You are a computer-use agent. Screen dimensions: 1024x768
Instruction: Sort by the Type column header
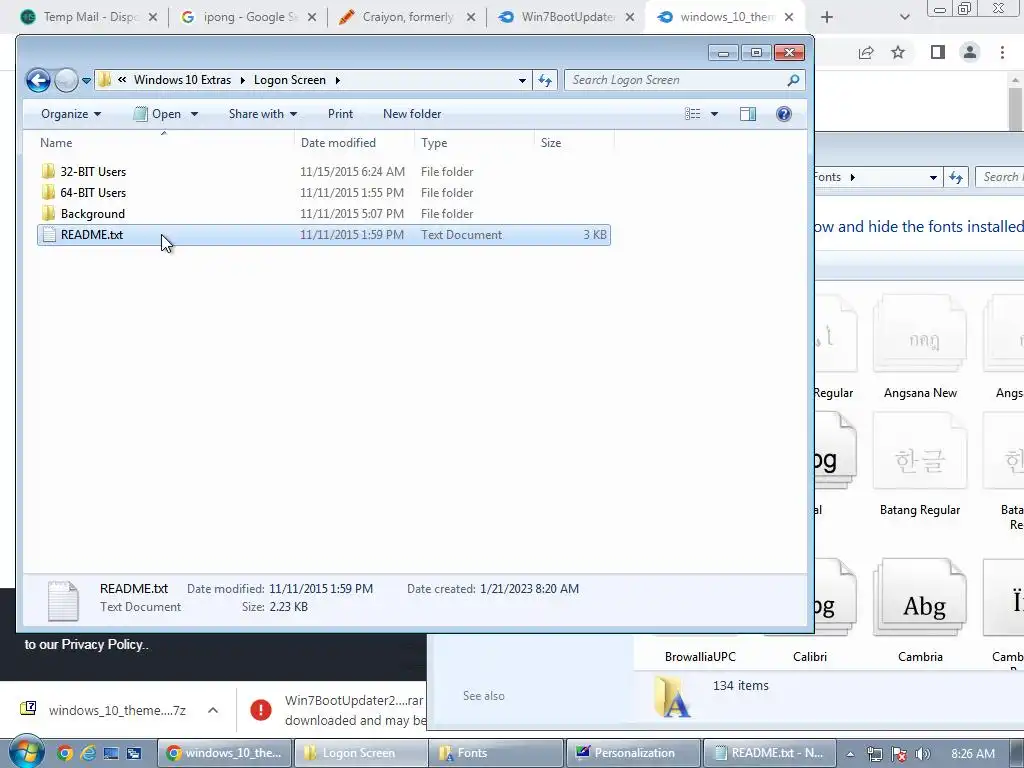[474, 142]
